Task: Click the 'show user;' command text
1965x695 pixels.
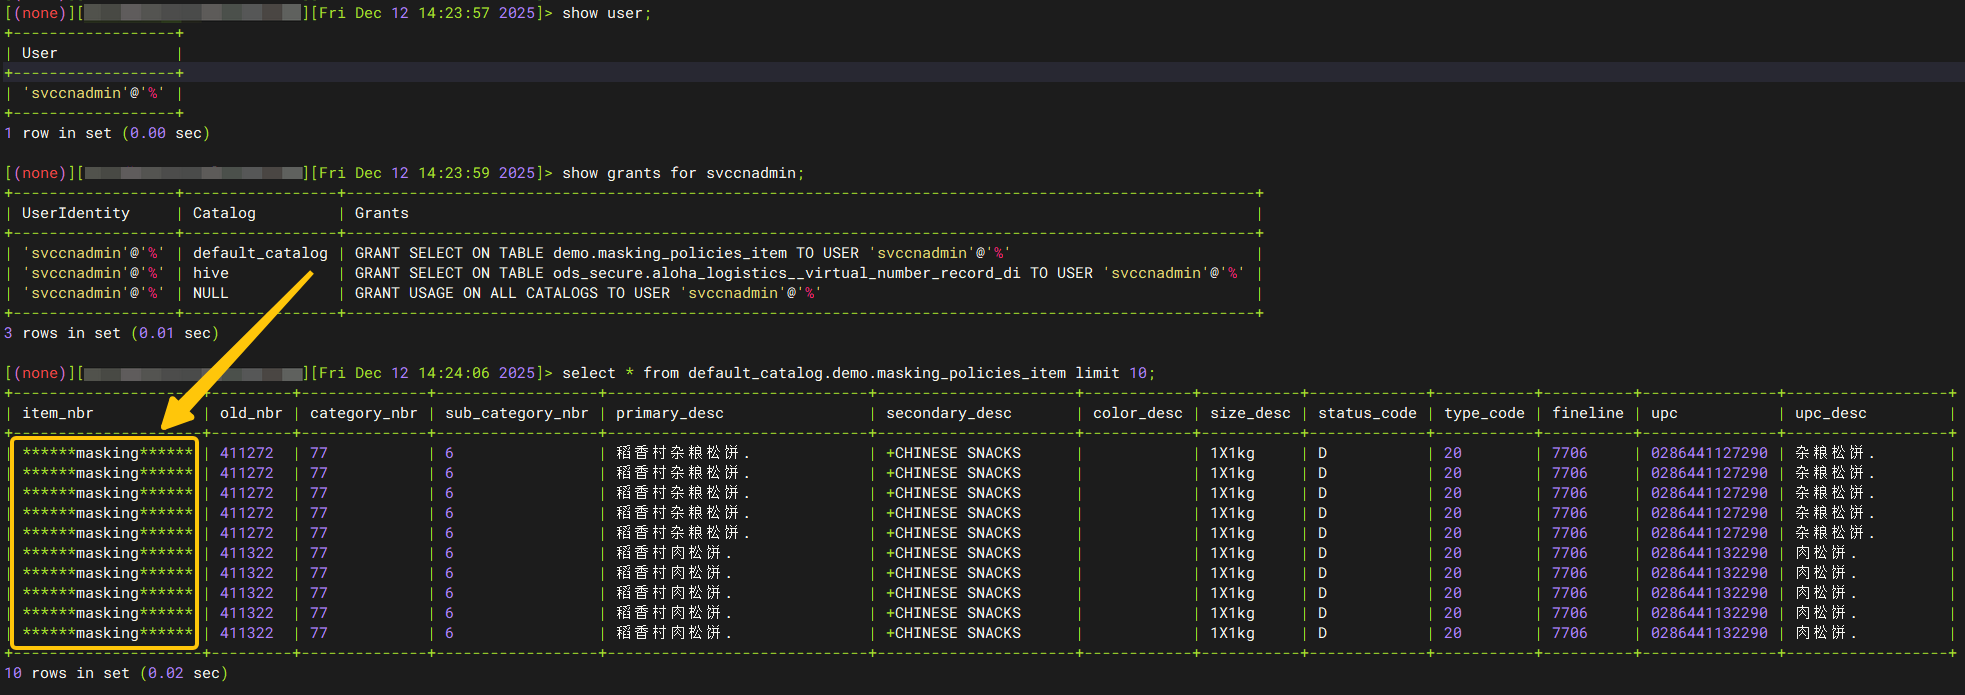Action: (x=606, y=13)
